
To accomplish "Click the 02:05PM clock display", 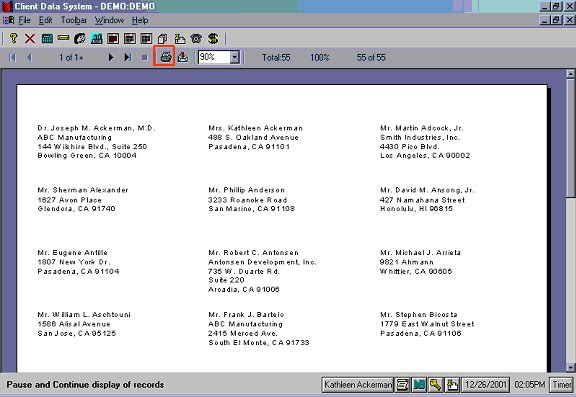I will (530, 385).
